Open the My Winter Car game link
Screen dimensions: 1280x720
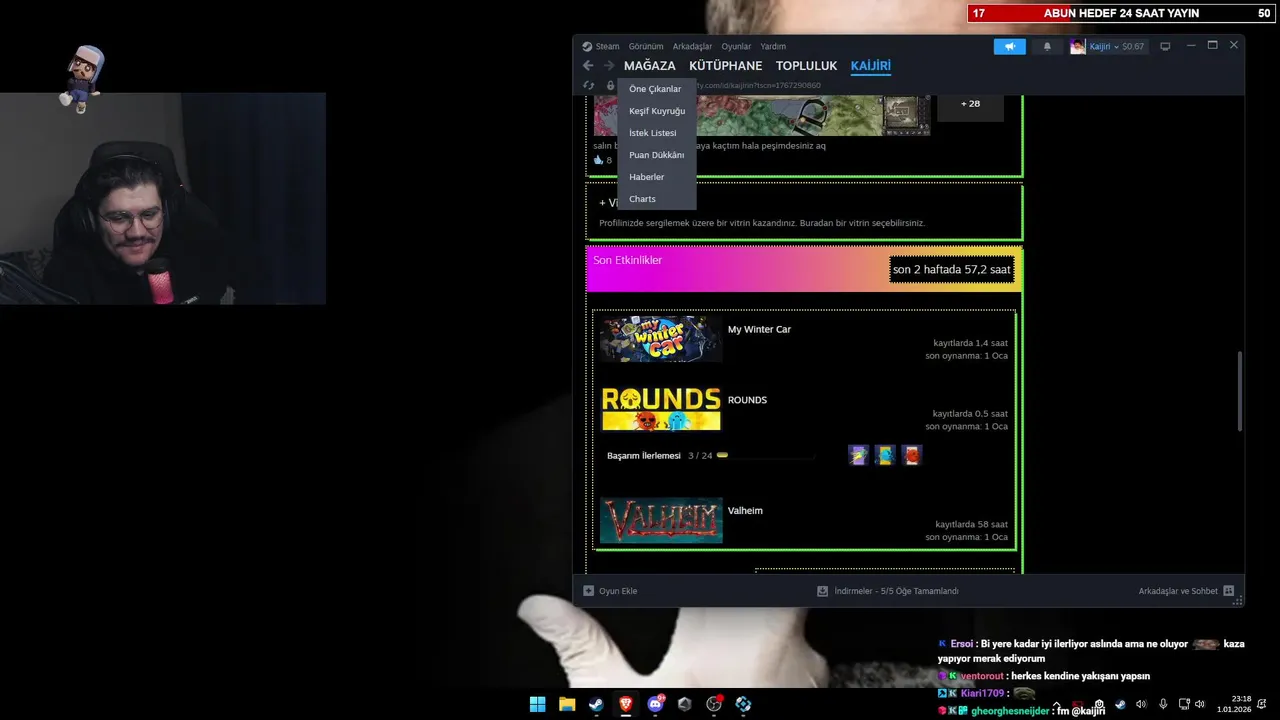[x=759, y=329]
